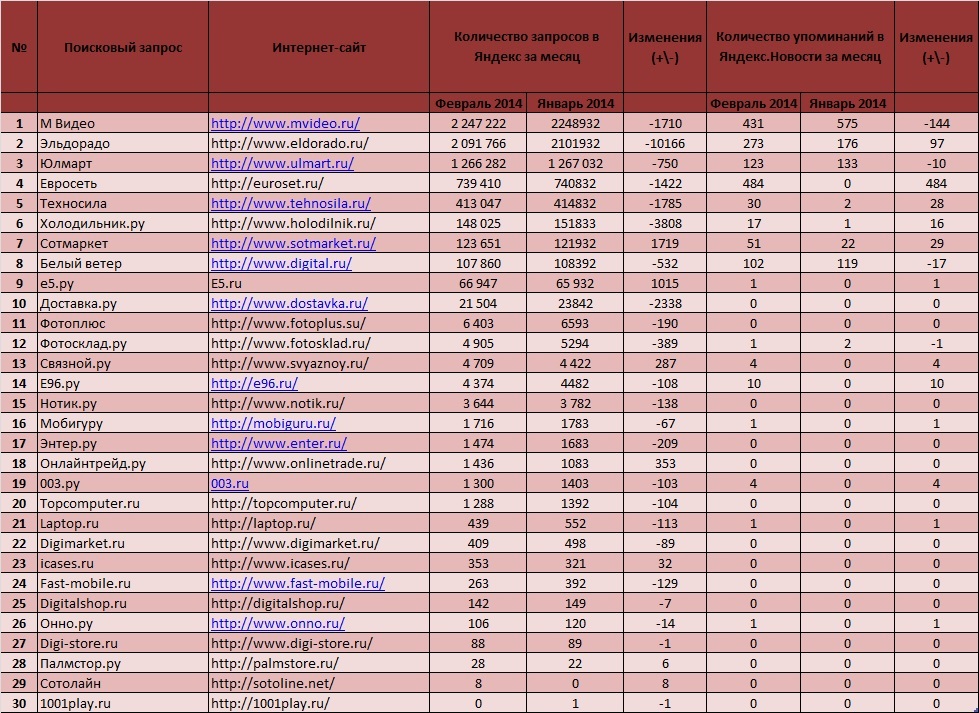Select the 'Digi-store.ru' query cell
The width and height of the screenshot is (979, 713).
pyautogui.click(x=123, y=643)
